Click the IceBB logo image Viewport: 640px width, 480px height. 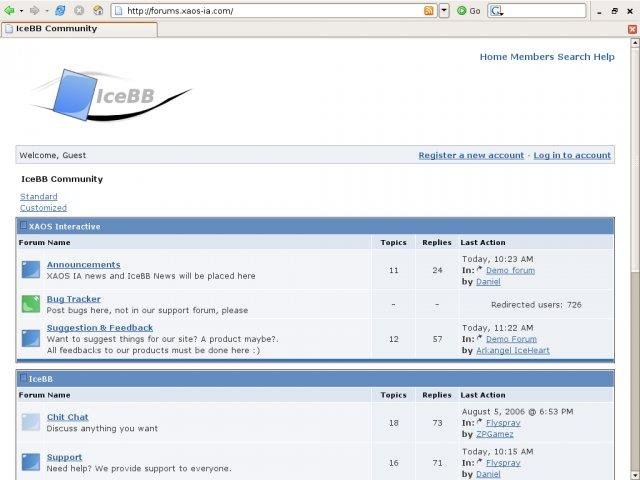tap(111, 95)
